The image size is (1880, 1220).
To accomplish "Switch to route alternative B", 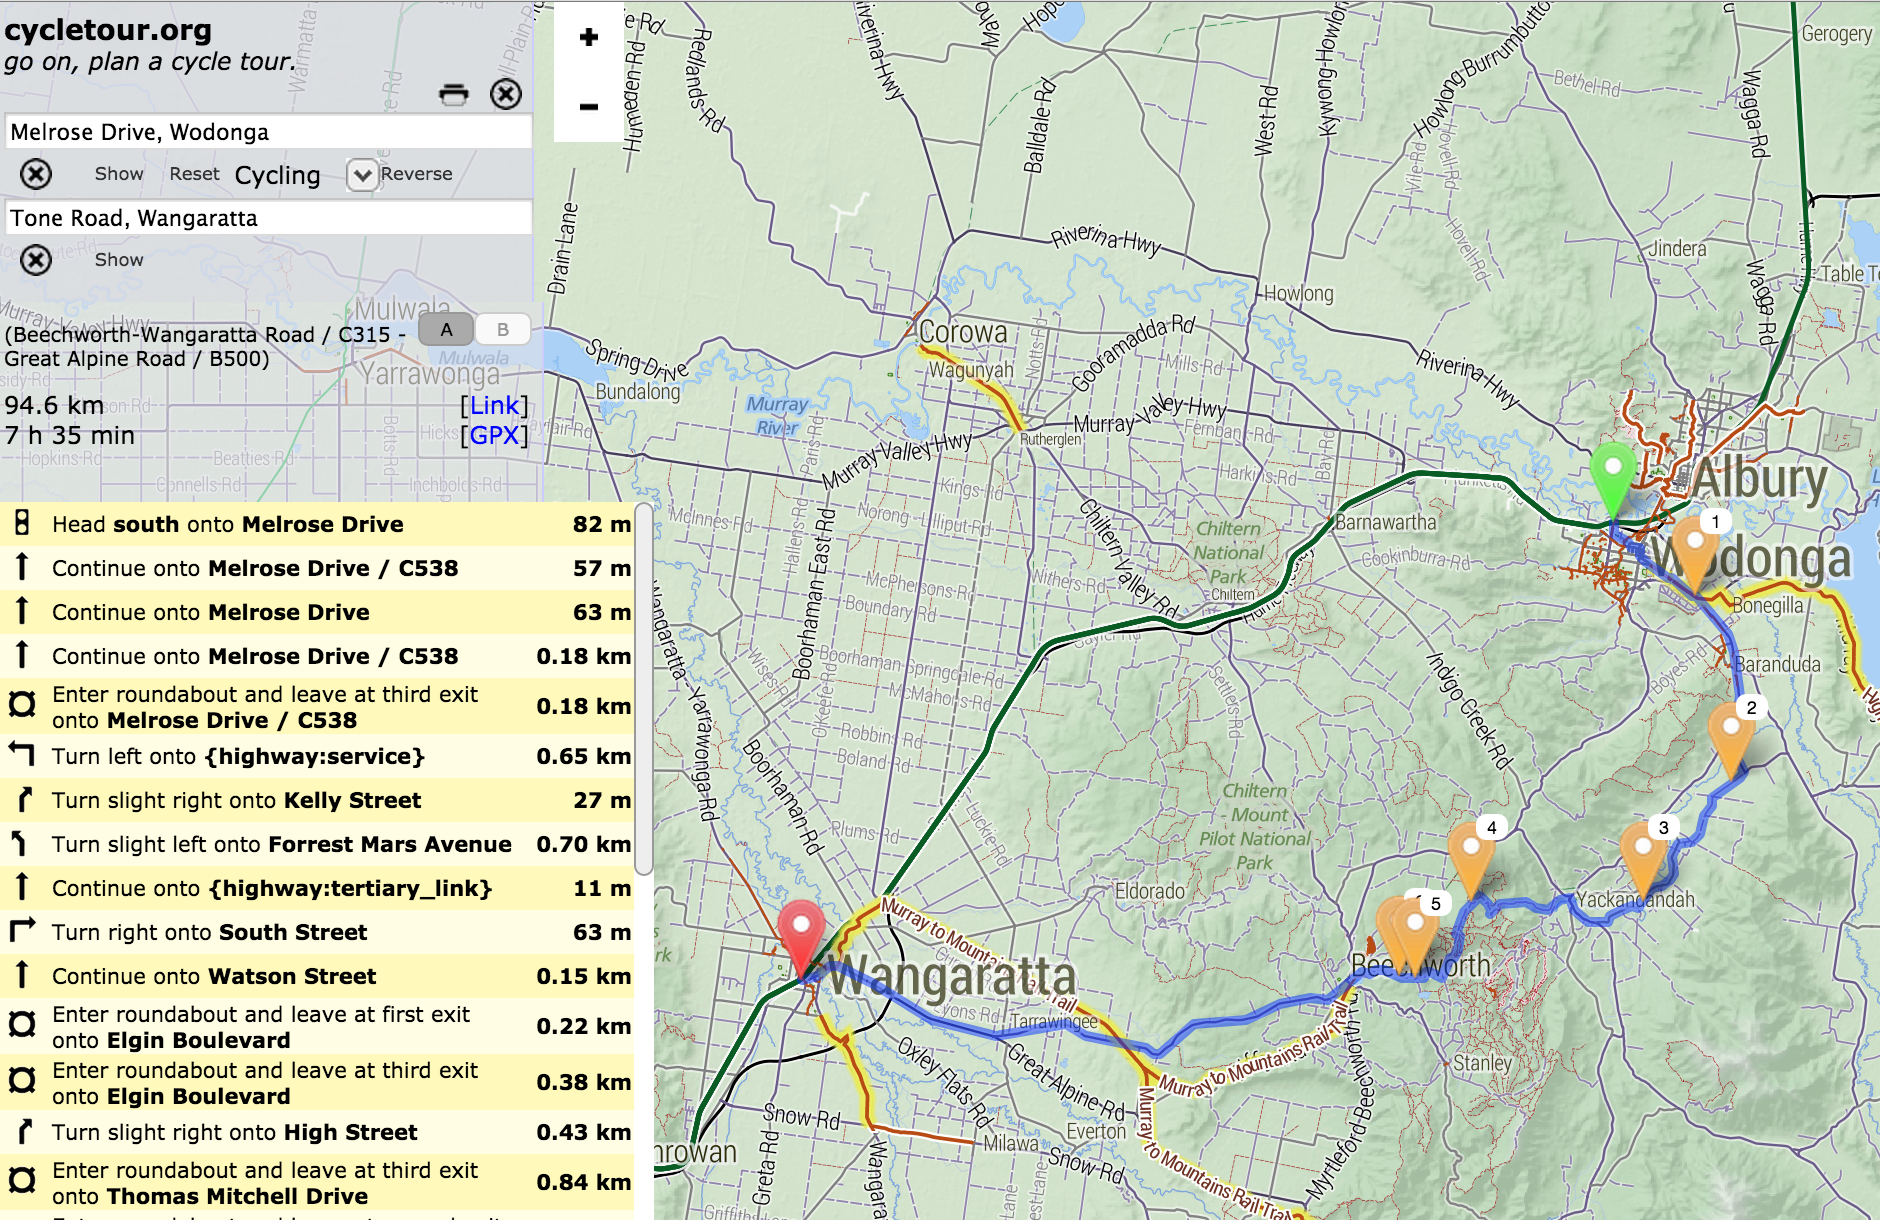I will (x=502, y=329).
